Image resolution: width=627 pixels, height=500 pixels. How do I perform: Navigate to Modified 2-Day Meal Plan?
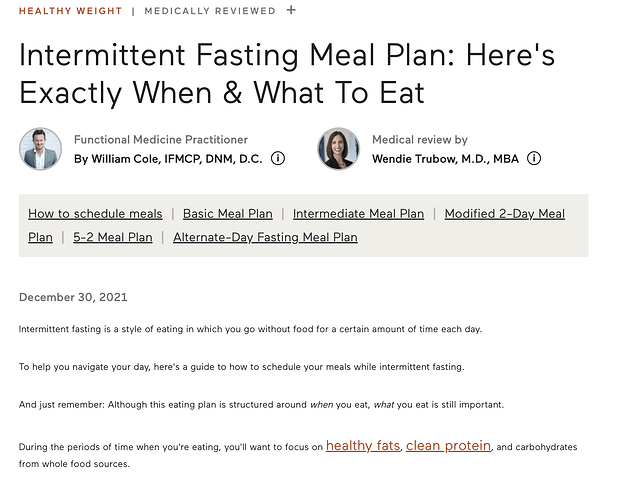[504, 214]
